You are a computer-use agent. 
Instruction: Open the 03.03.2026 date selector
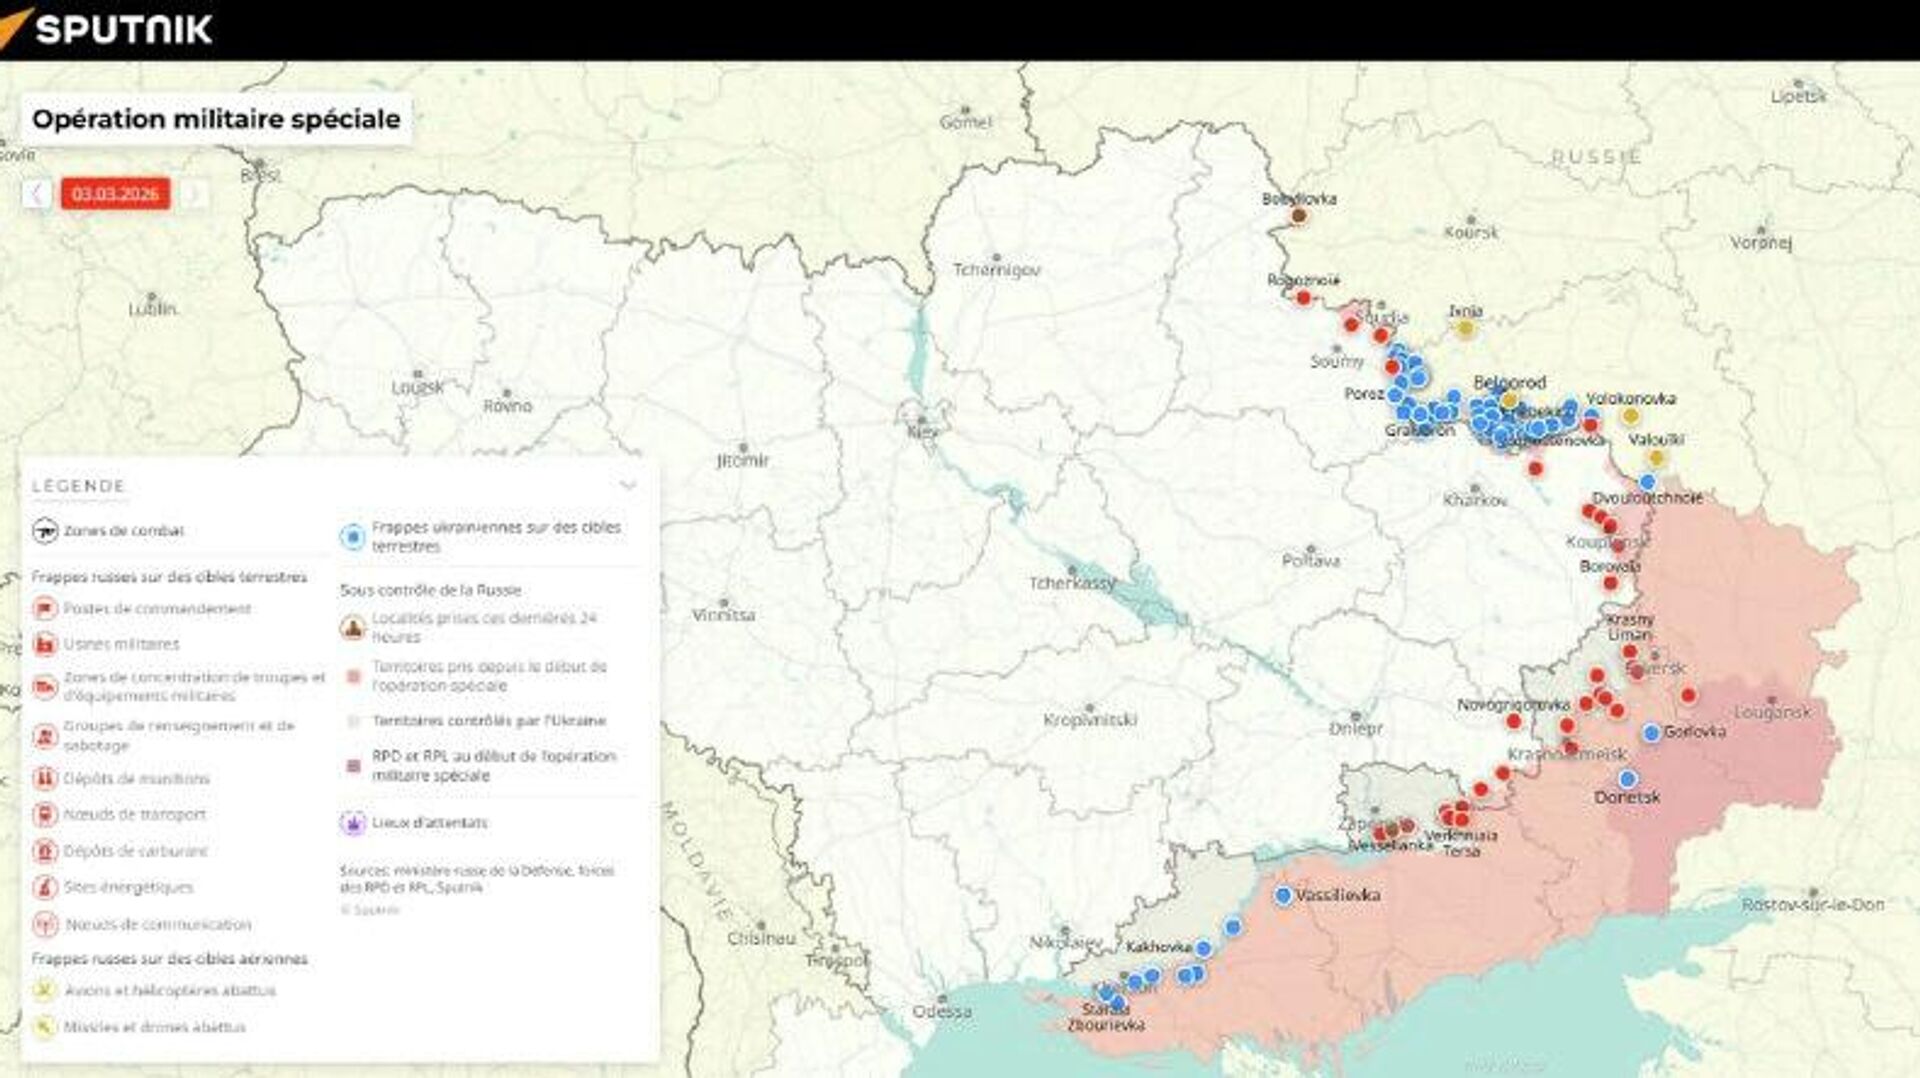[x=115, y=194]
